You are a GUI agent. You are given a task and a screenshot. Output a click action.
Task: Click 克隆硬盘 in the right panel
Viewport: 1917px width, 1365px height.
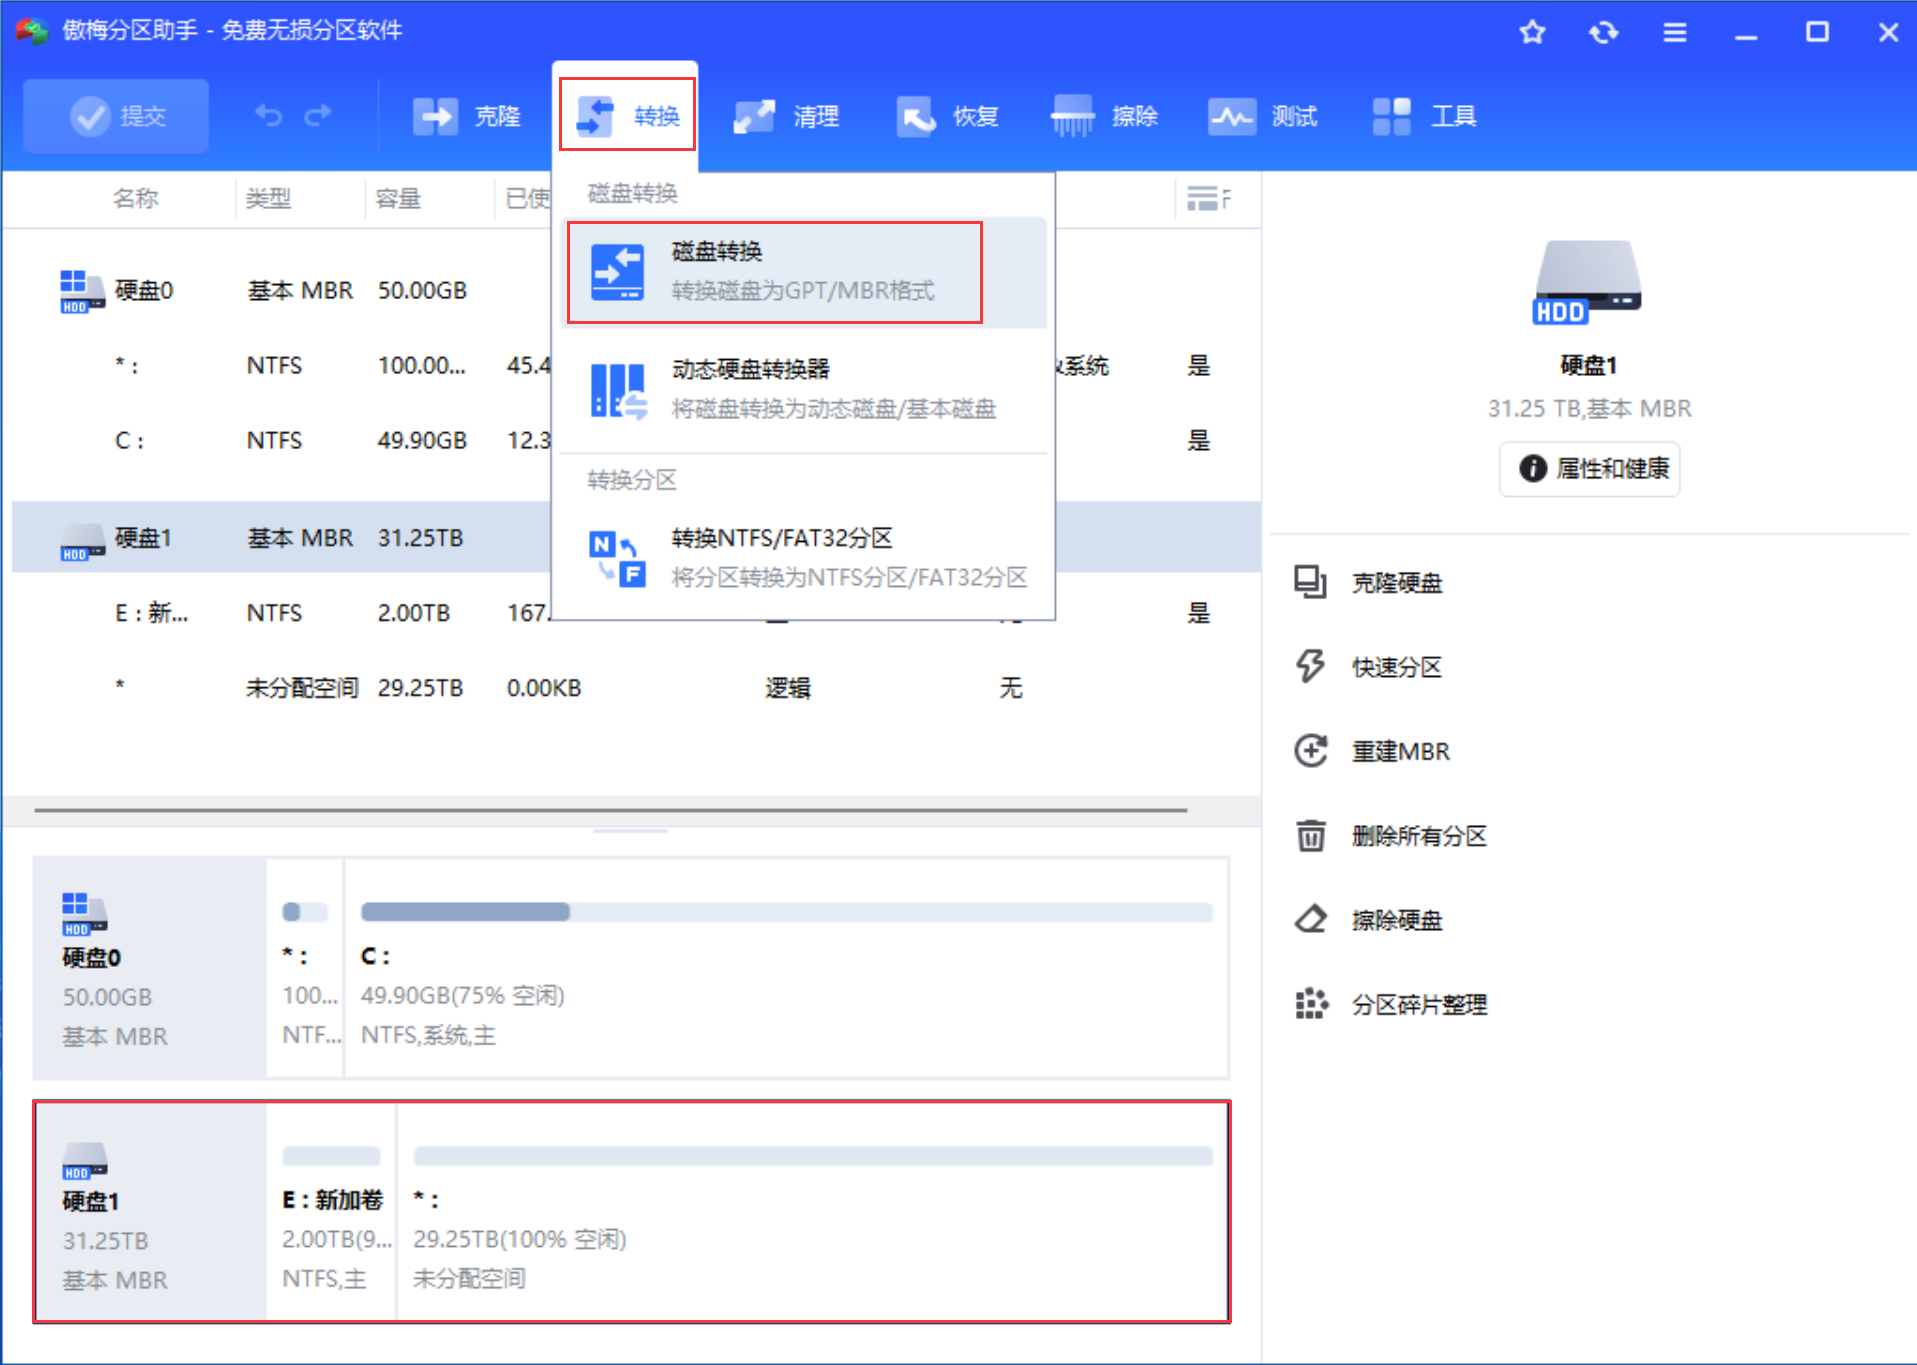1396,583
